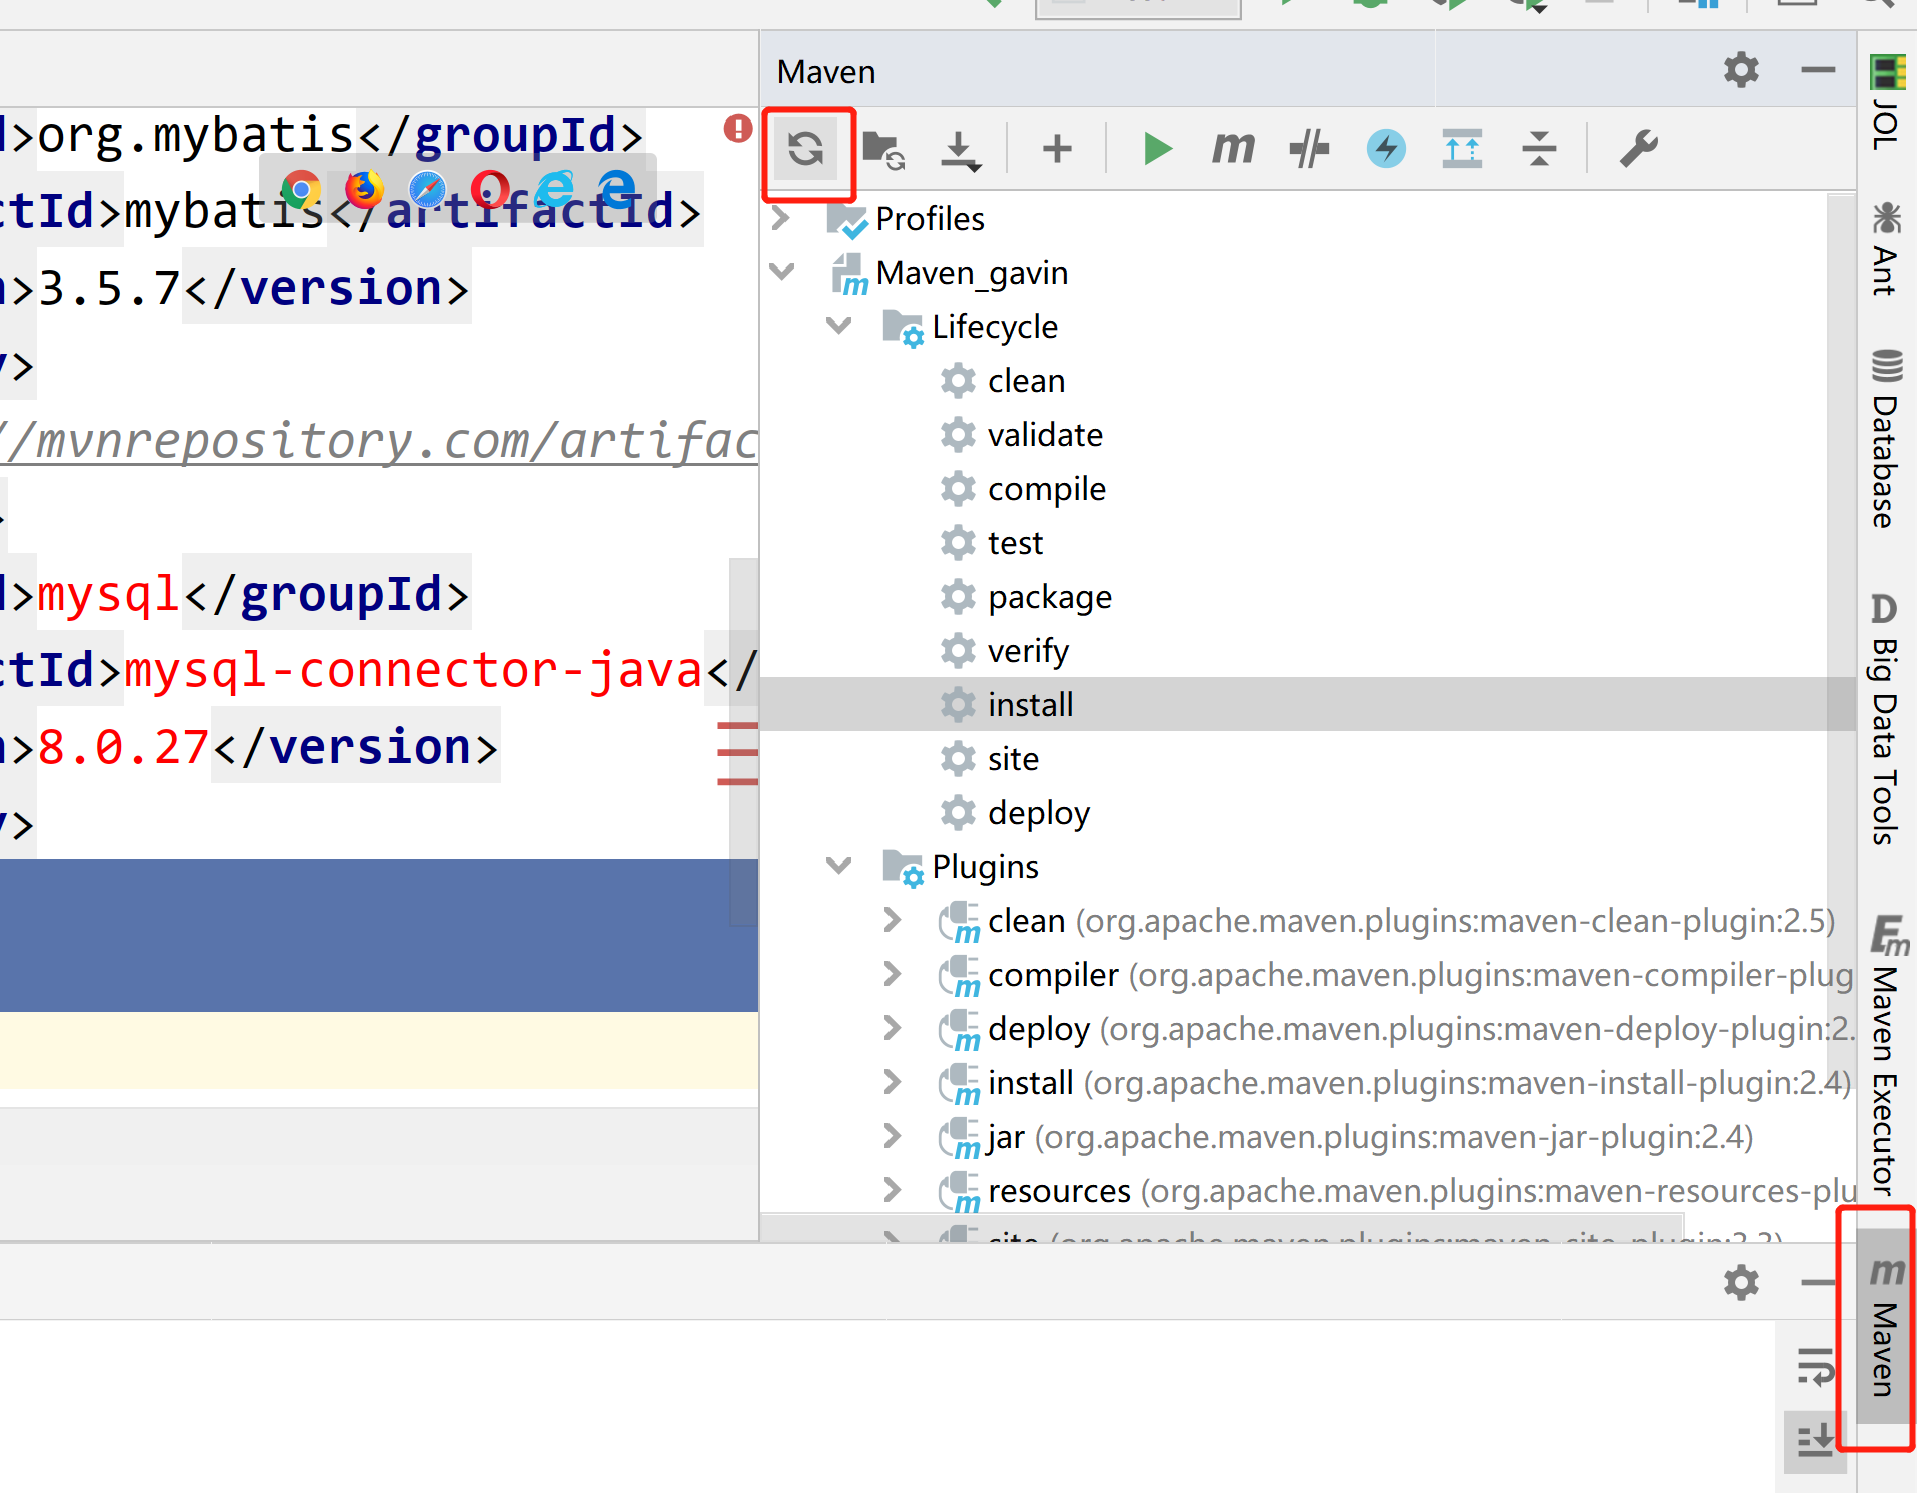Execute Maven goal 'm' icon
The width and height of the screenshot is (1917, 1493).
tap(1233, 150)
